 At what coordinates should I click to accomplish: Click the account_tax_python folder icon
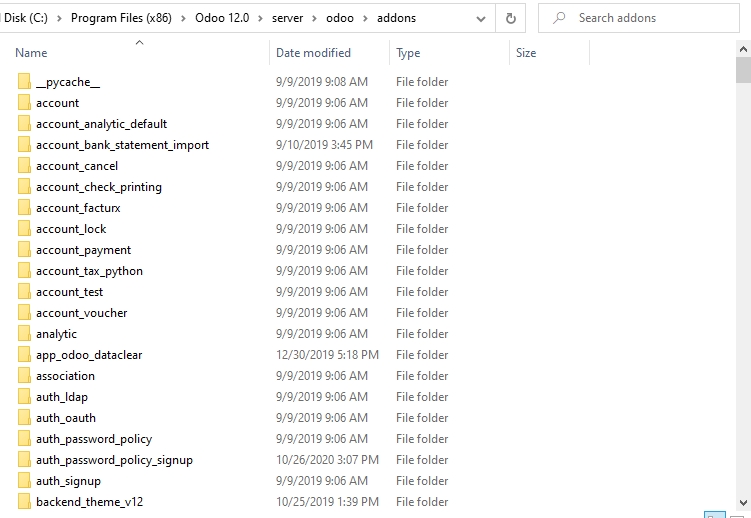24,271
